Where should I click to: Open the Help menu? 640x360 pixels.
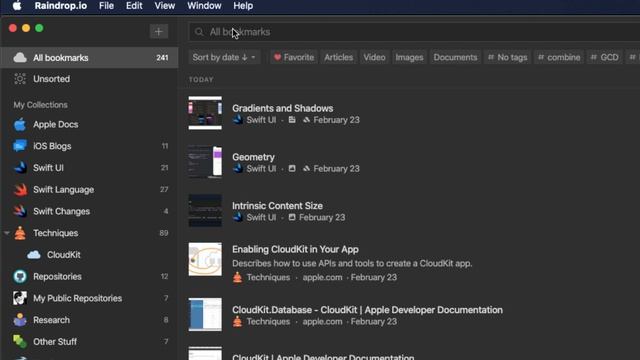243,6
